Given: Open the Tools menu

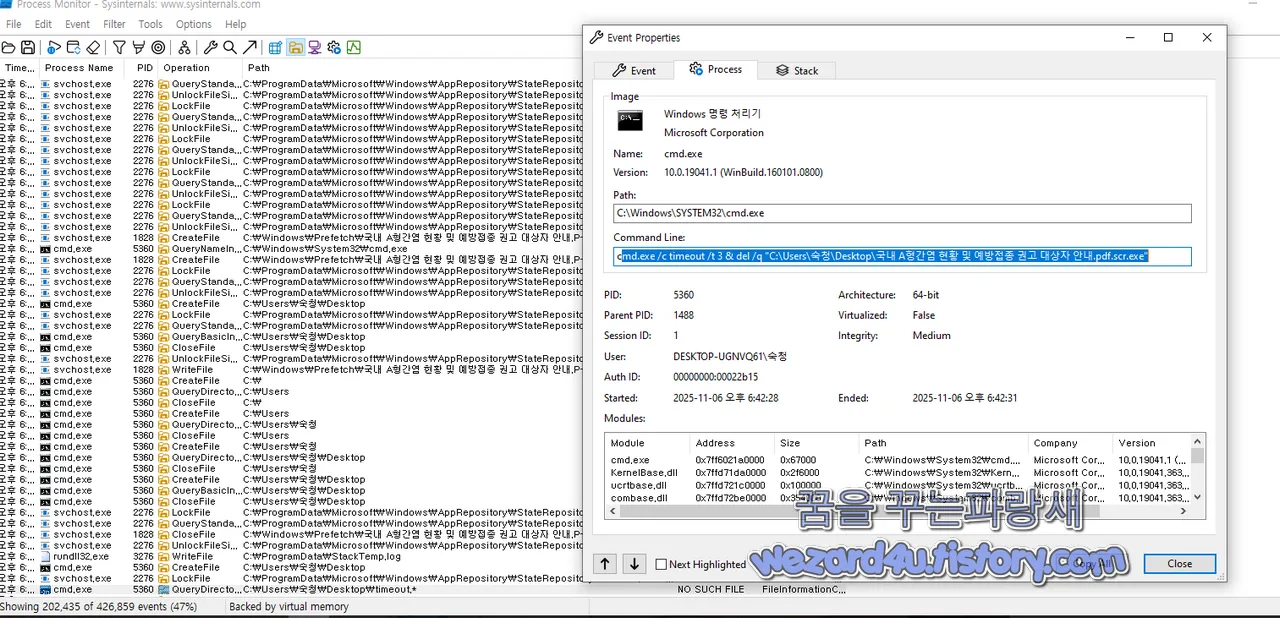Looking at the screenshot, I should pos(151,24).
